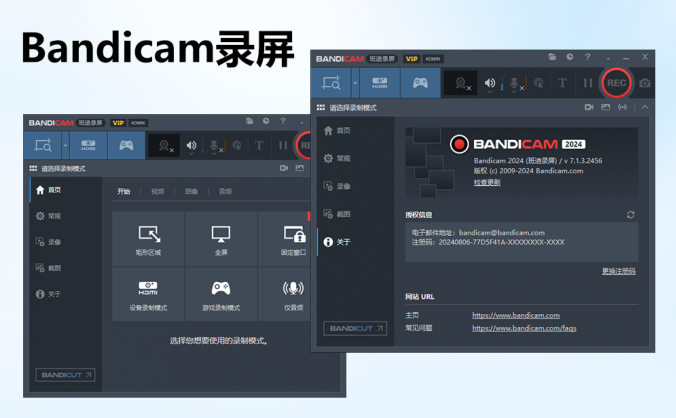Open the clock icon in the back window's title bar
Viewport: 676px width, 418px height.
(266, 121)
